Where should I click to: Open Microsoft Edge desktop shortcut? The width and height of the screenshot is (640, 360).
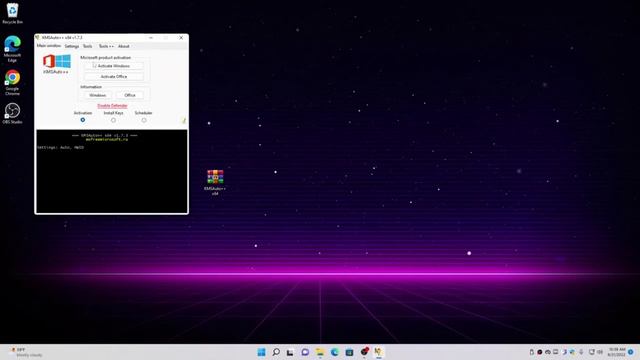(12, 49)
